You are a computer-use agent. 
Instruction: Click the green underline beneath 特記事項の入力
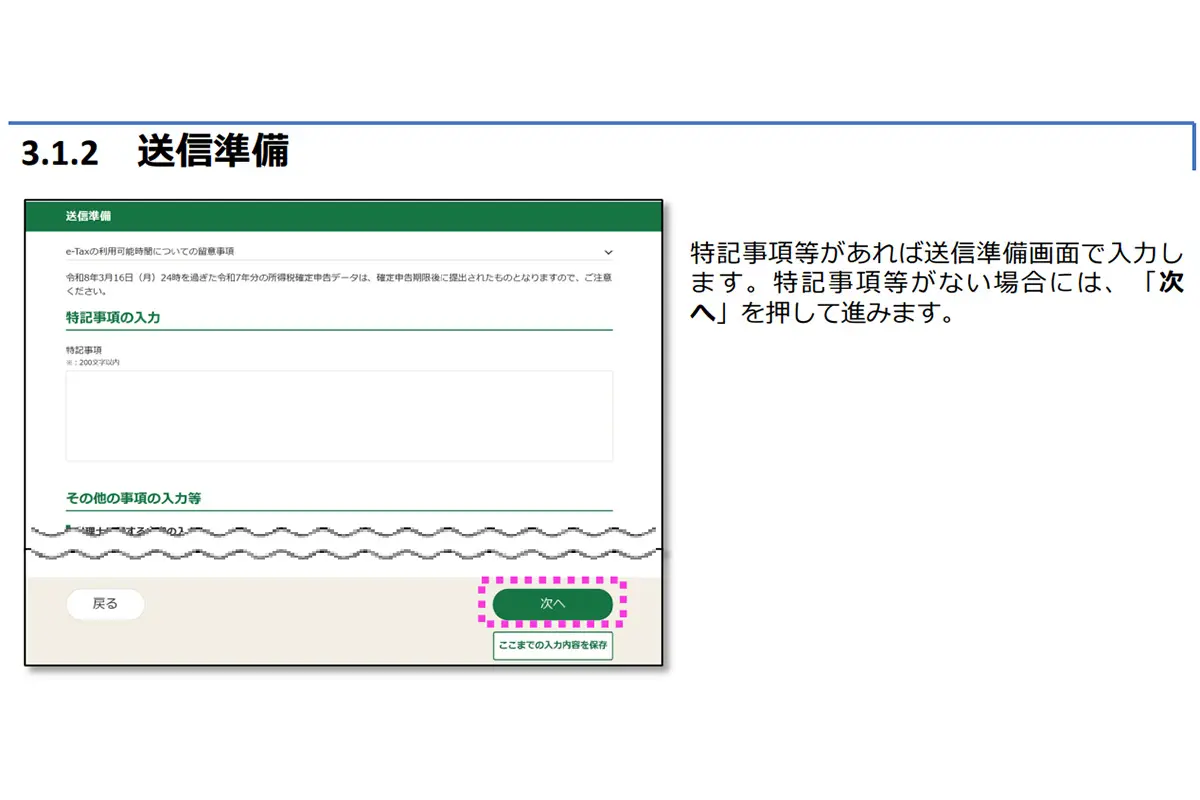coord(339,329)
